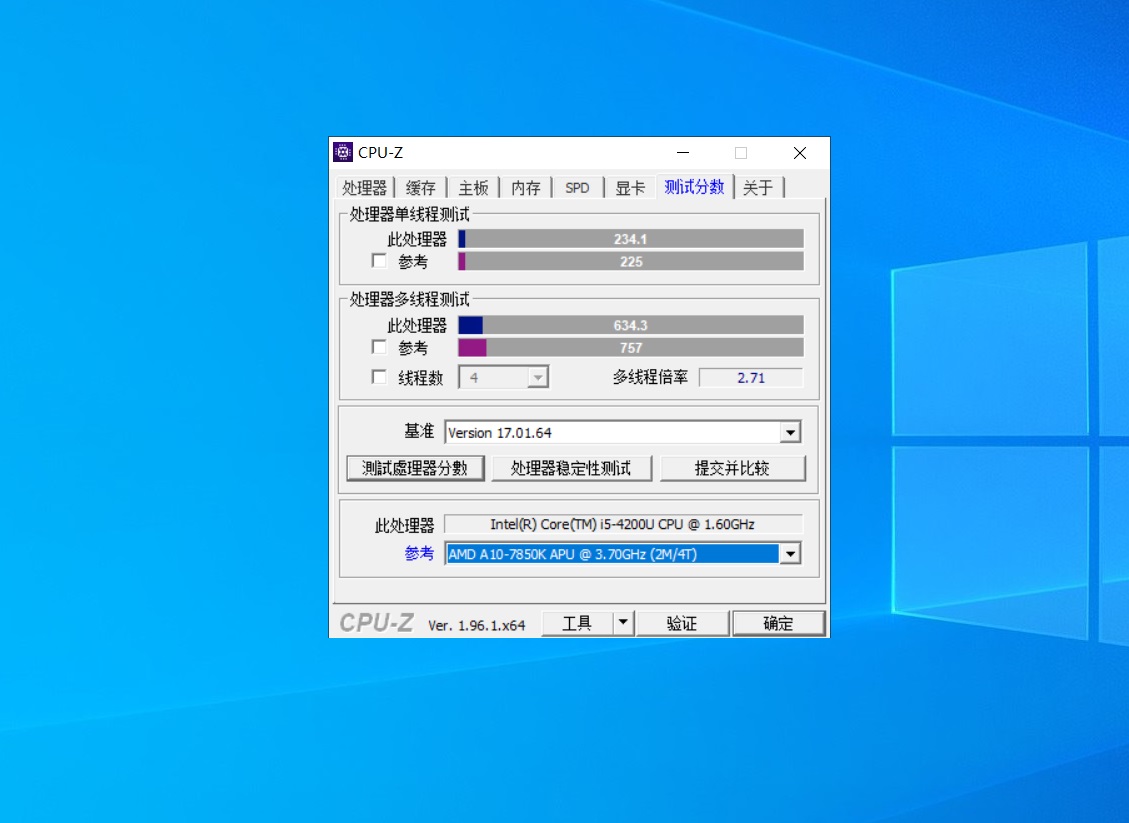Click the 測試處理器分數 button

pyautogui.click(x=415, y=468)
